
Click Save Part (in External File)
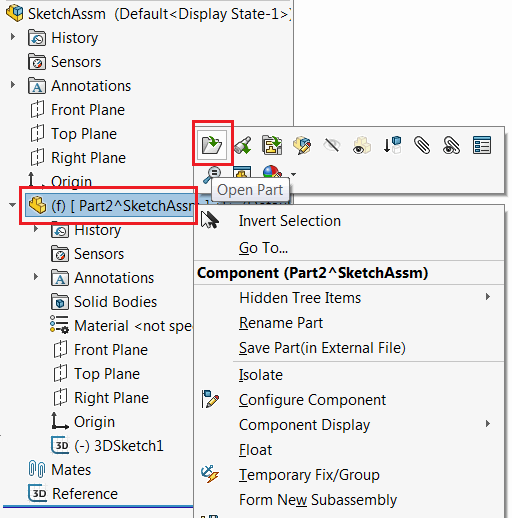[322, 348]
